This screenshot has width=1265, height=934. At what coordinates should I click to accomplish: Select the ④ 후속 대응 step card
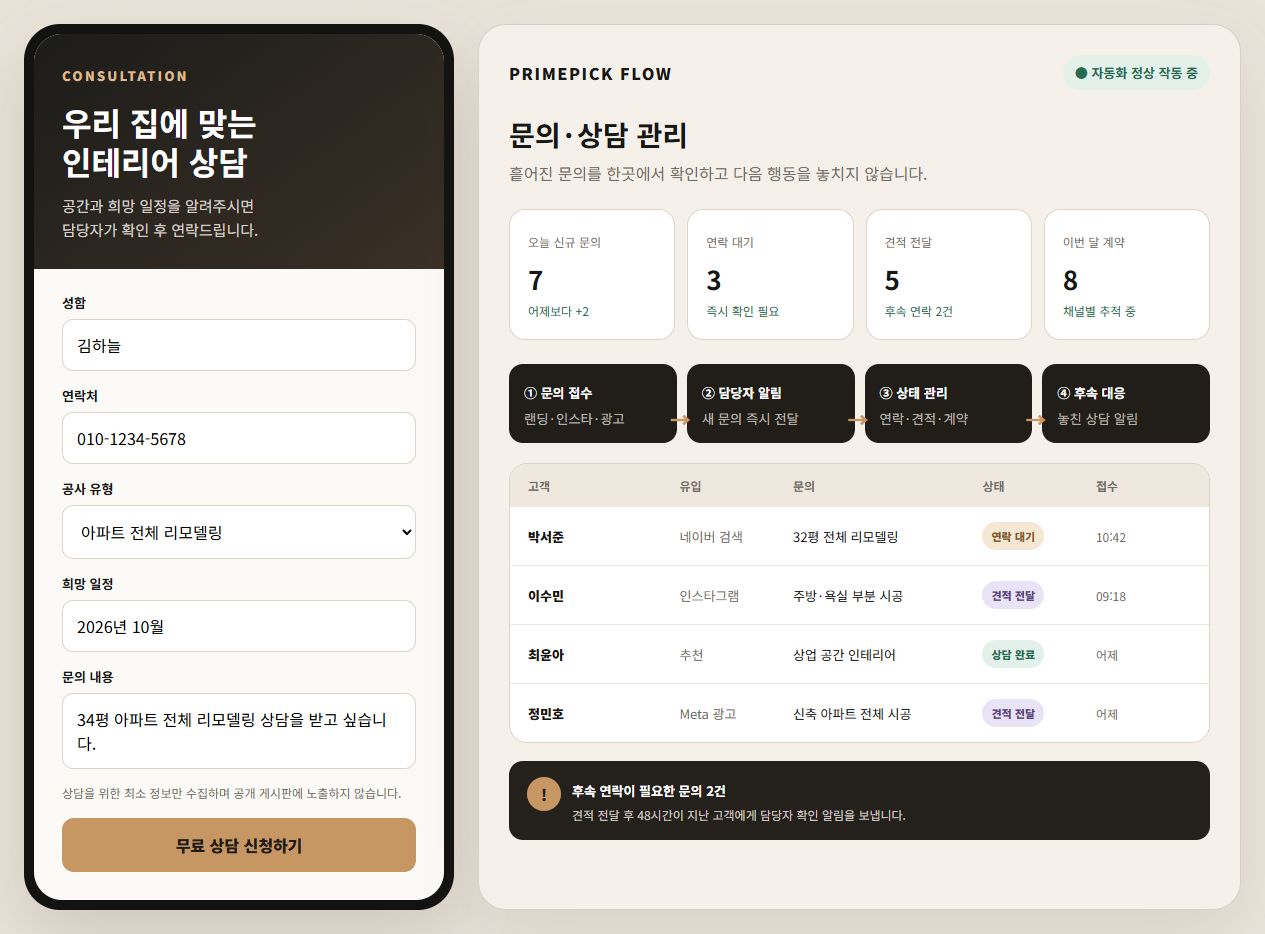[x=1126, y=403]
